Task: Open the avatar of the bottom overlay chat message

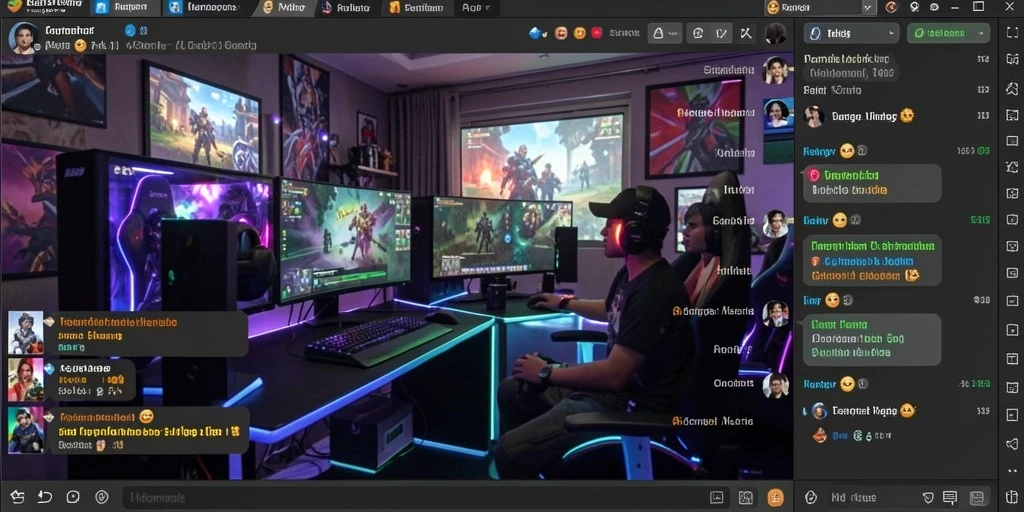Action: [x=25, y=430]
